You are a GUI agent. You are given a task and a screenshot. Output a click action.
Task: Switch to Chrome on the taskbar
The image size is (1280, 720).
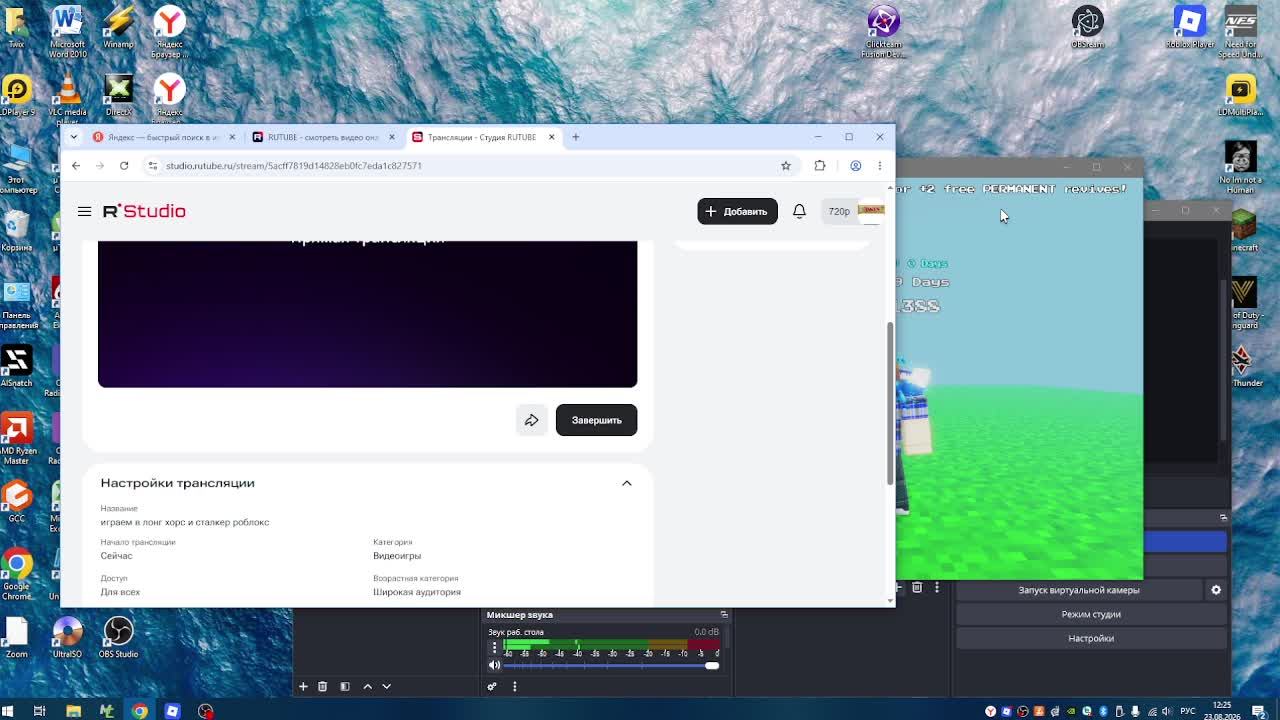point(140,711)
